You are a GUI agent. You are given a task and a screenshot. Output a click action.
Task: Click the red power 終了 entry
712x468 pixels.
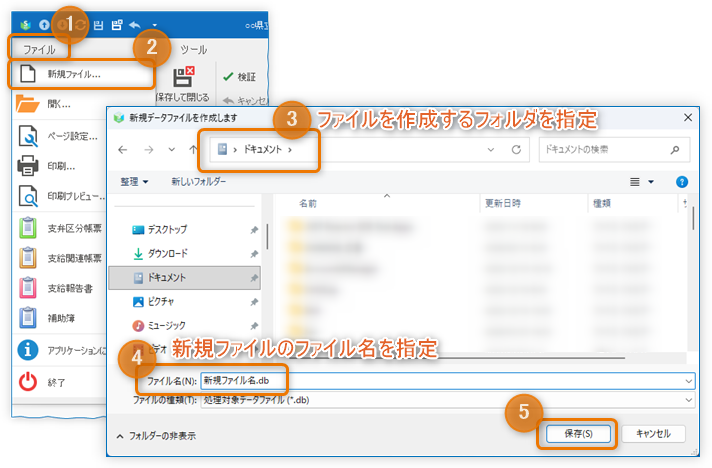click(x=59, y=382)
